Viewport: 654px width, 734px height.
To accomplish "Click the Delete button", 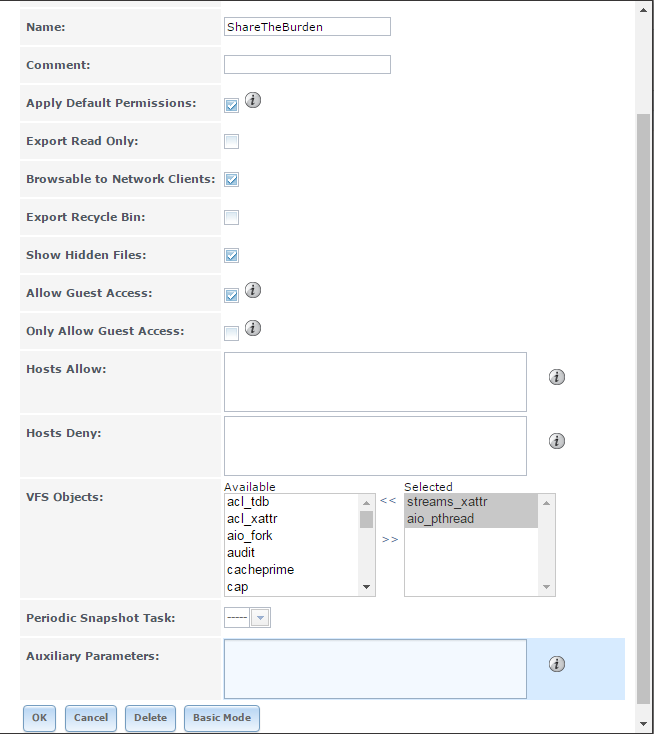I will (x=150, y=718).
